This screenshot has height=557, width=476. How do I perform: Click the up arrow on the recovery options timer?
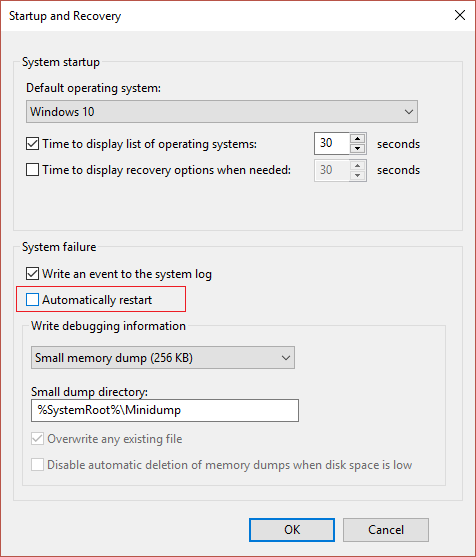(x=358, y=165)
